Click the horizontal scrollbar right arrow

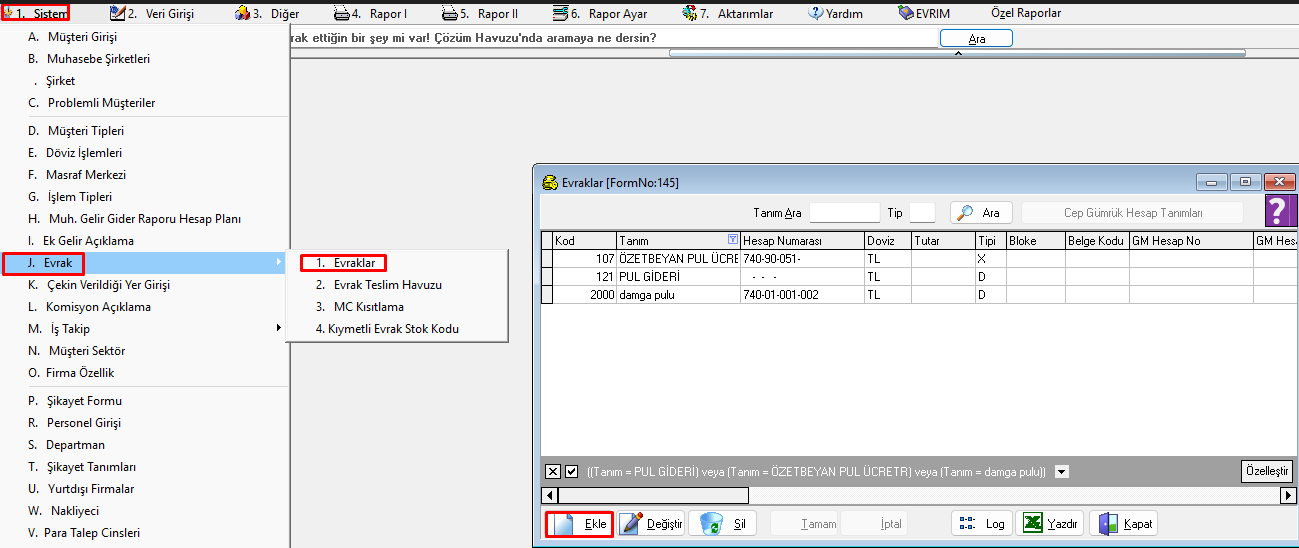pyautogui.click(x=1290, y=496)
